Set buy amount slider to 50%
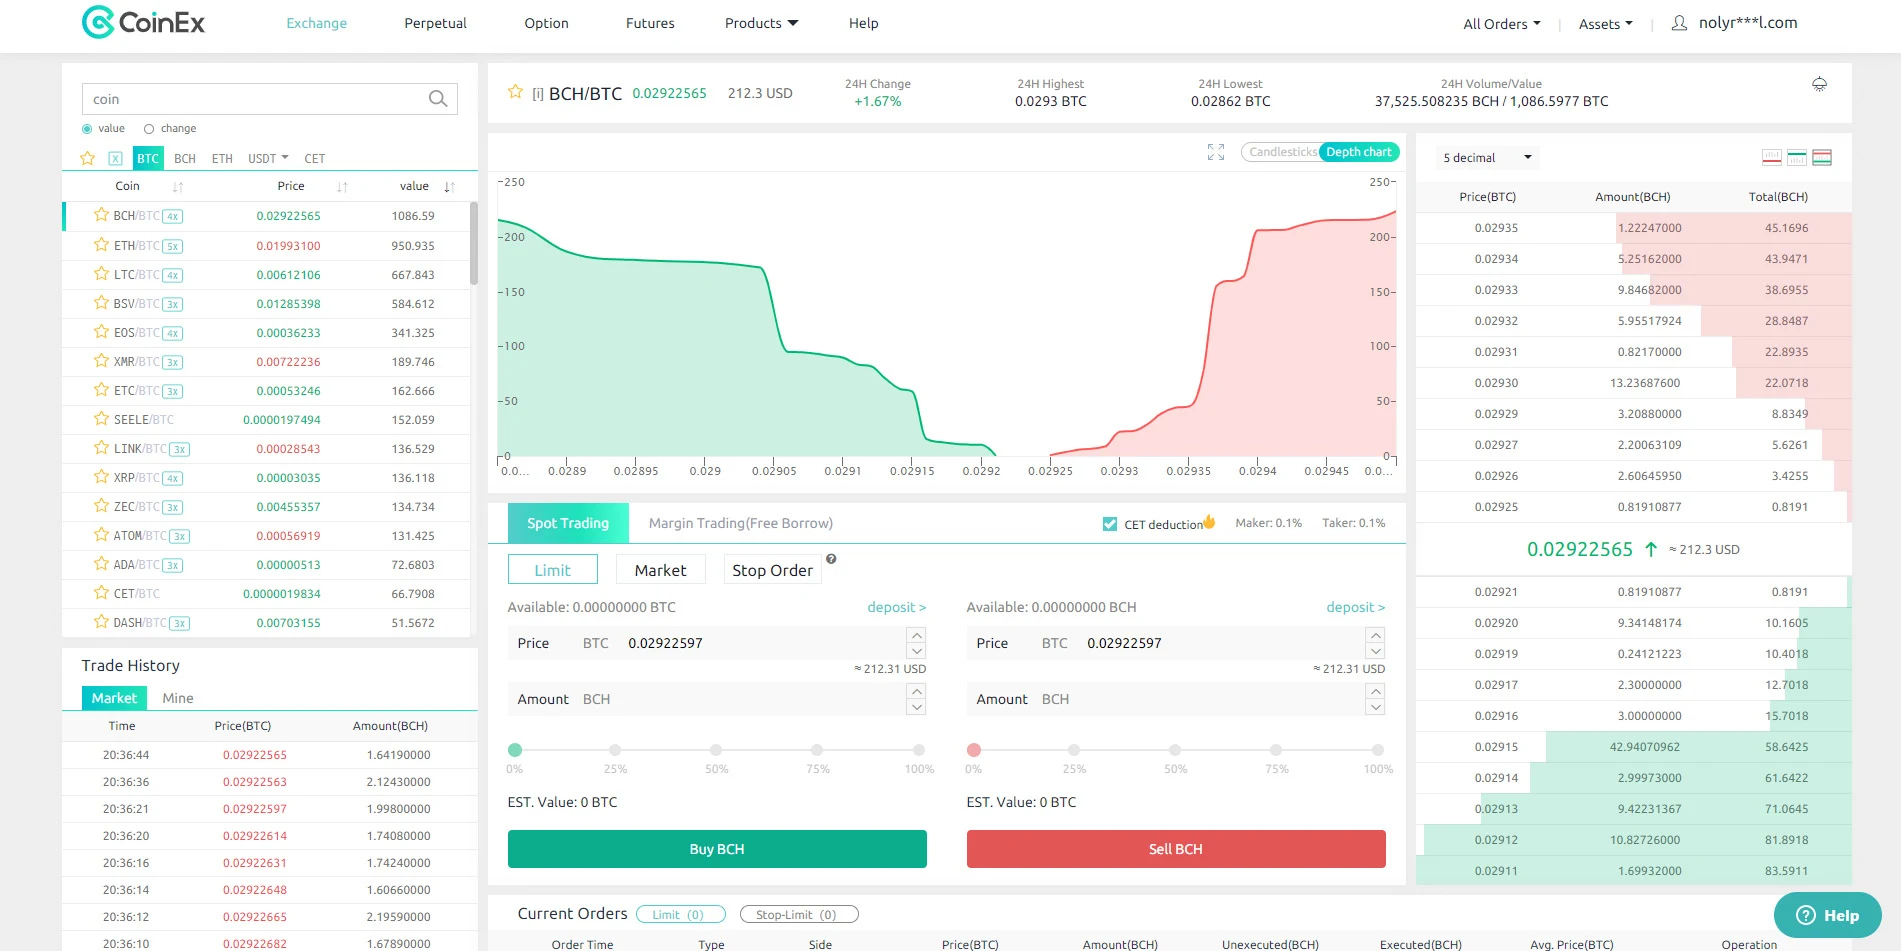 (x=716, y=750)
